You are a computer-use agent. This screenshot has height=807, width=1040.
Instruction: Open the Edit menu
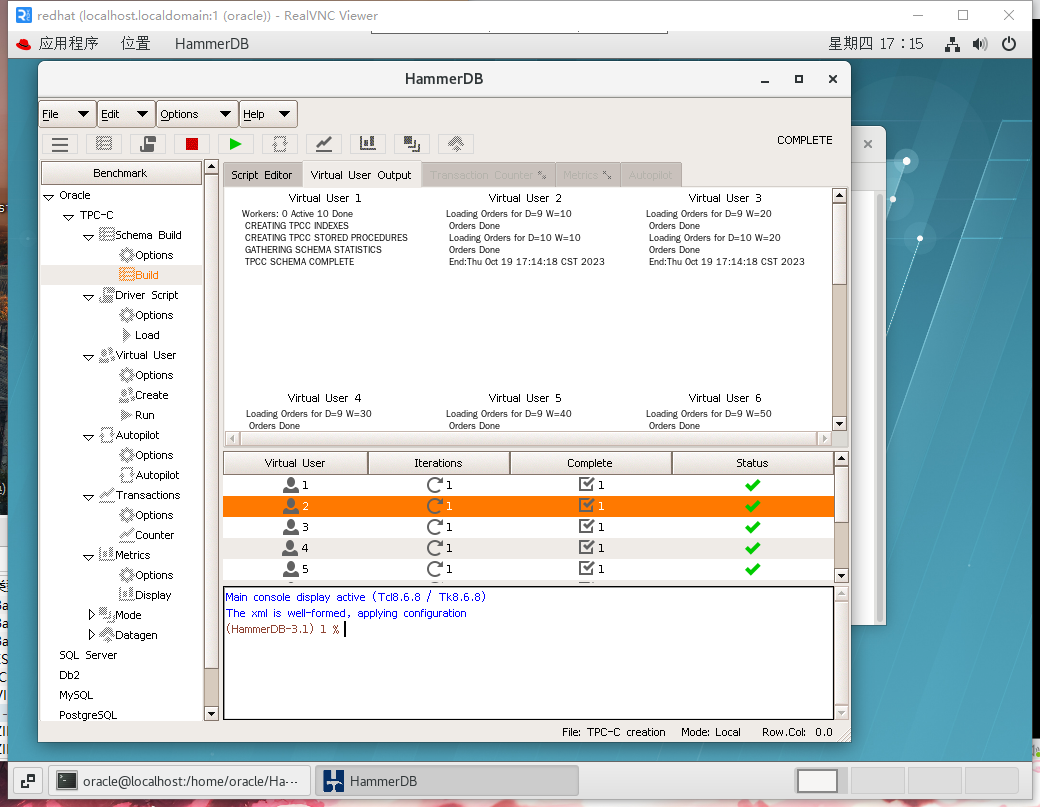tap(125, 114)
